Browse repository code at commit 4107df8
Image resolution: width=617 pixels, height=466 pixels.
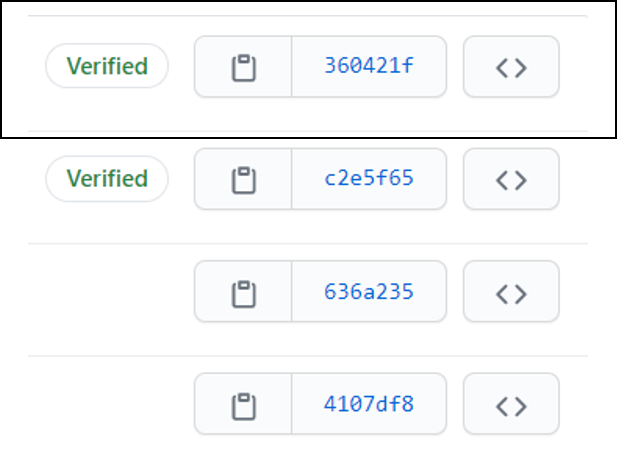[511, 404]
